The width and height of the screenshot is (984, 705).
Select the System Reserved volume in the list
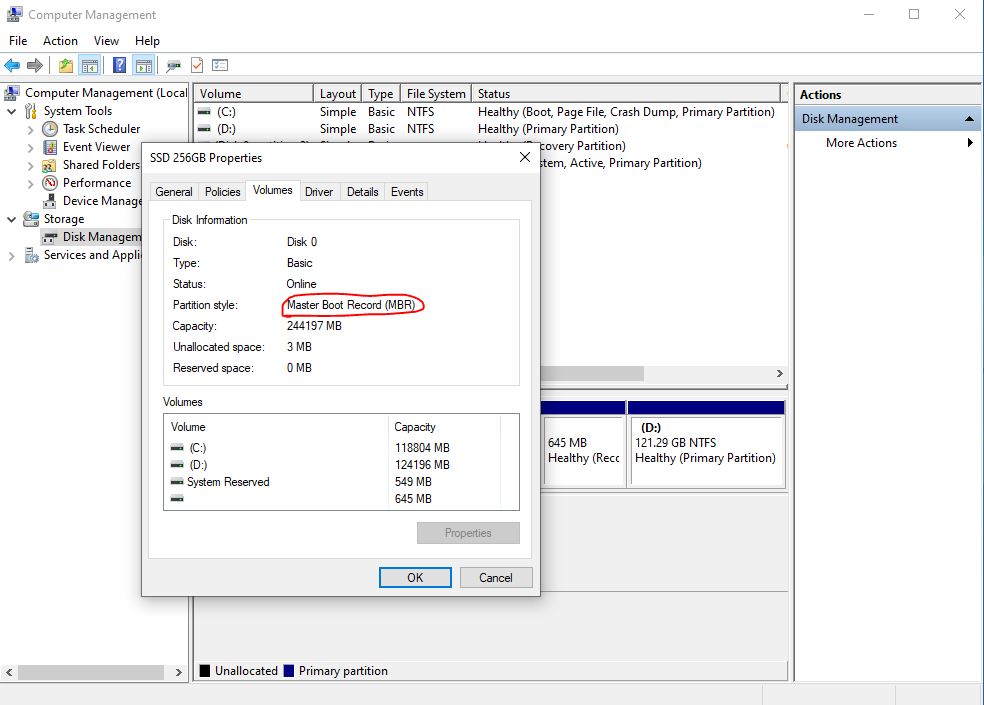[227, 482]
